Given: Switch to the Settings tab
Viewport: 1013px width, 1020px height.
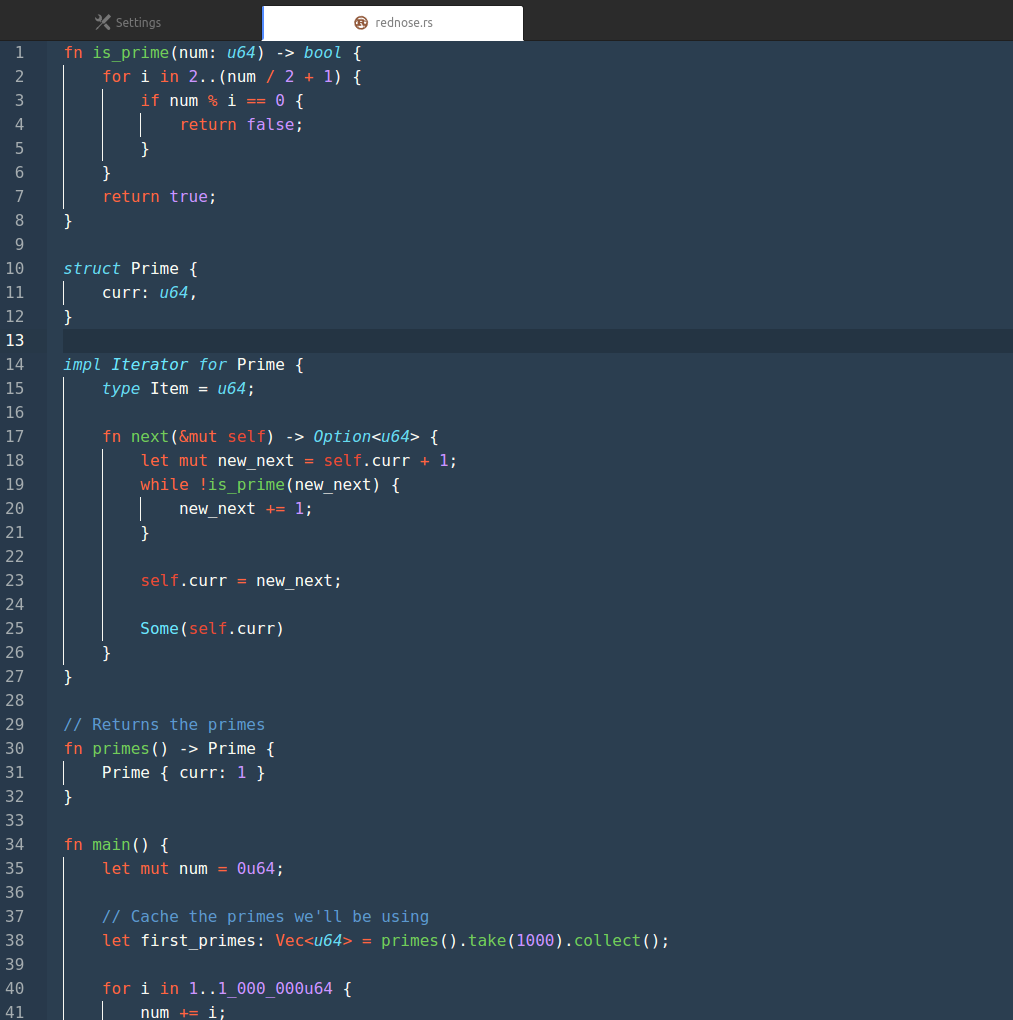Looking at the screenshot, I should [x=130, y=23].
